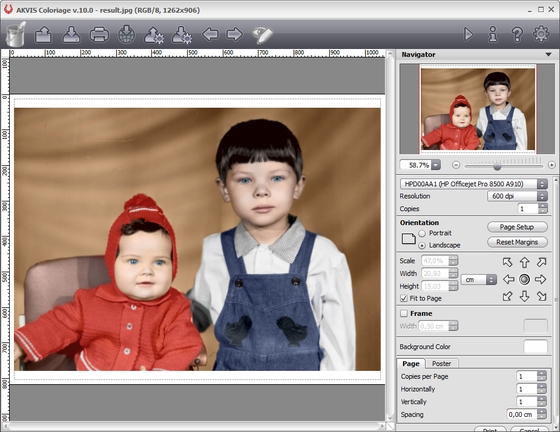Open the printer selection dropdown

pyautogui.click(x=473, y=184)
